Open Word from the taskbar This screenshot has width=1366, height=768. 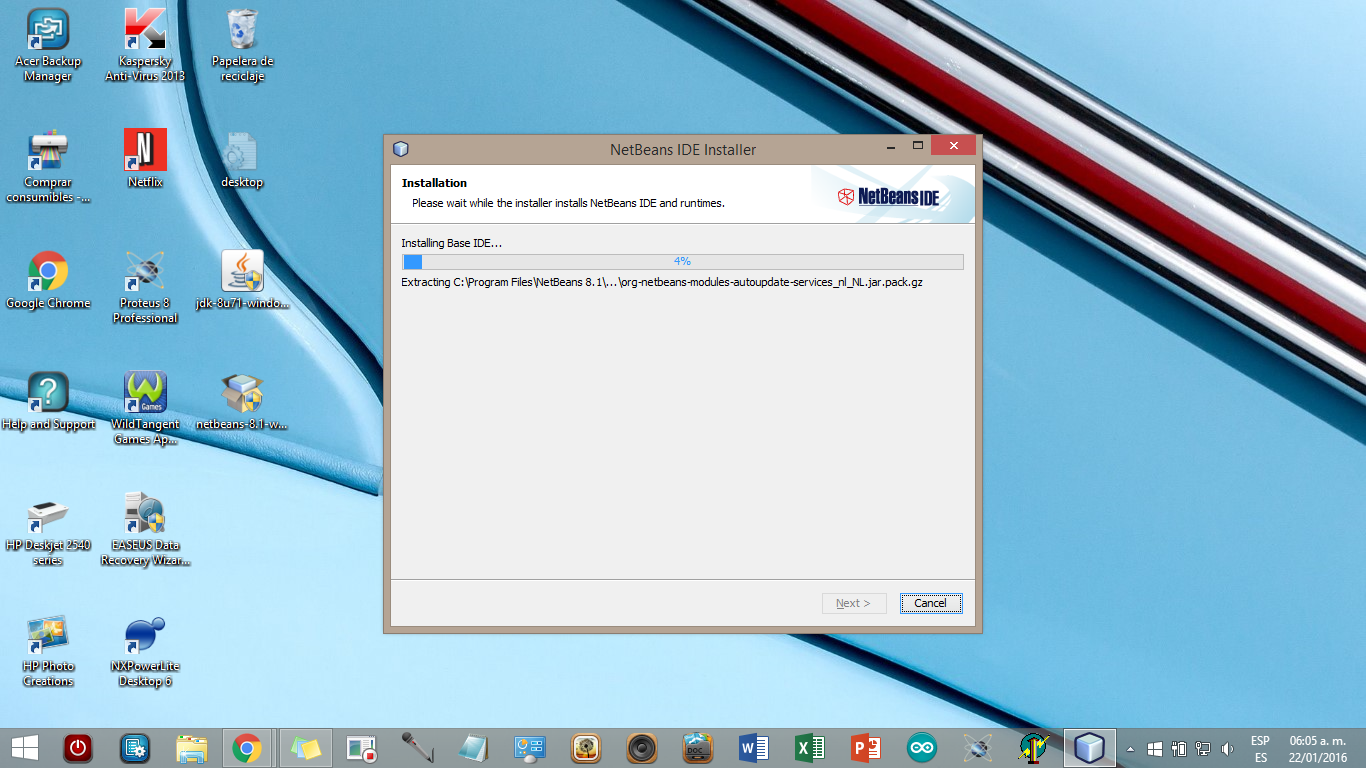click(753, 748)
